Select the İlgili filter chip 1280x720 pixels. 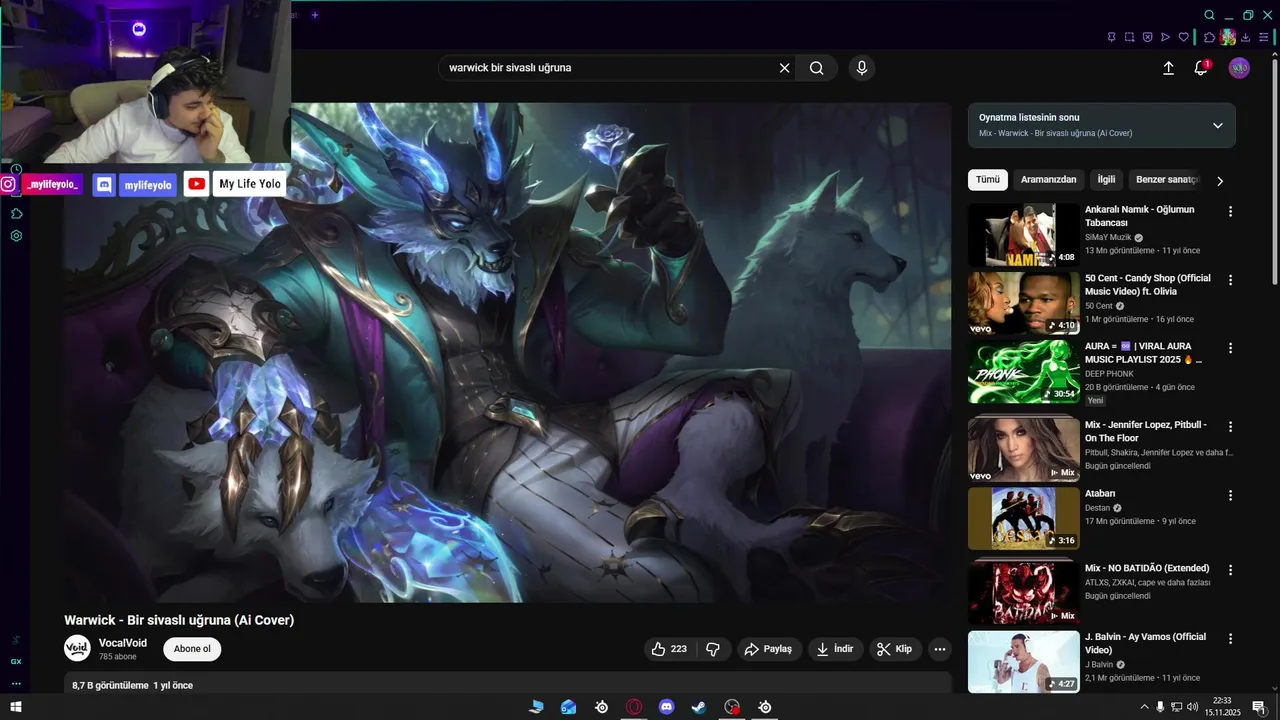coord(1106,180)
